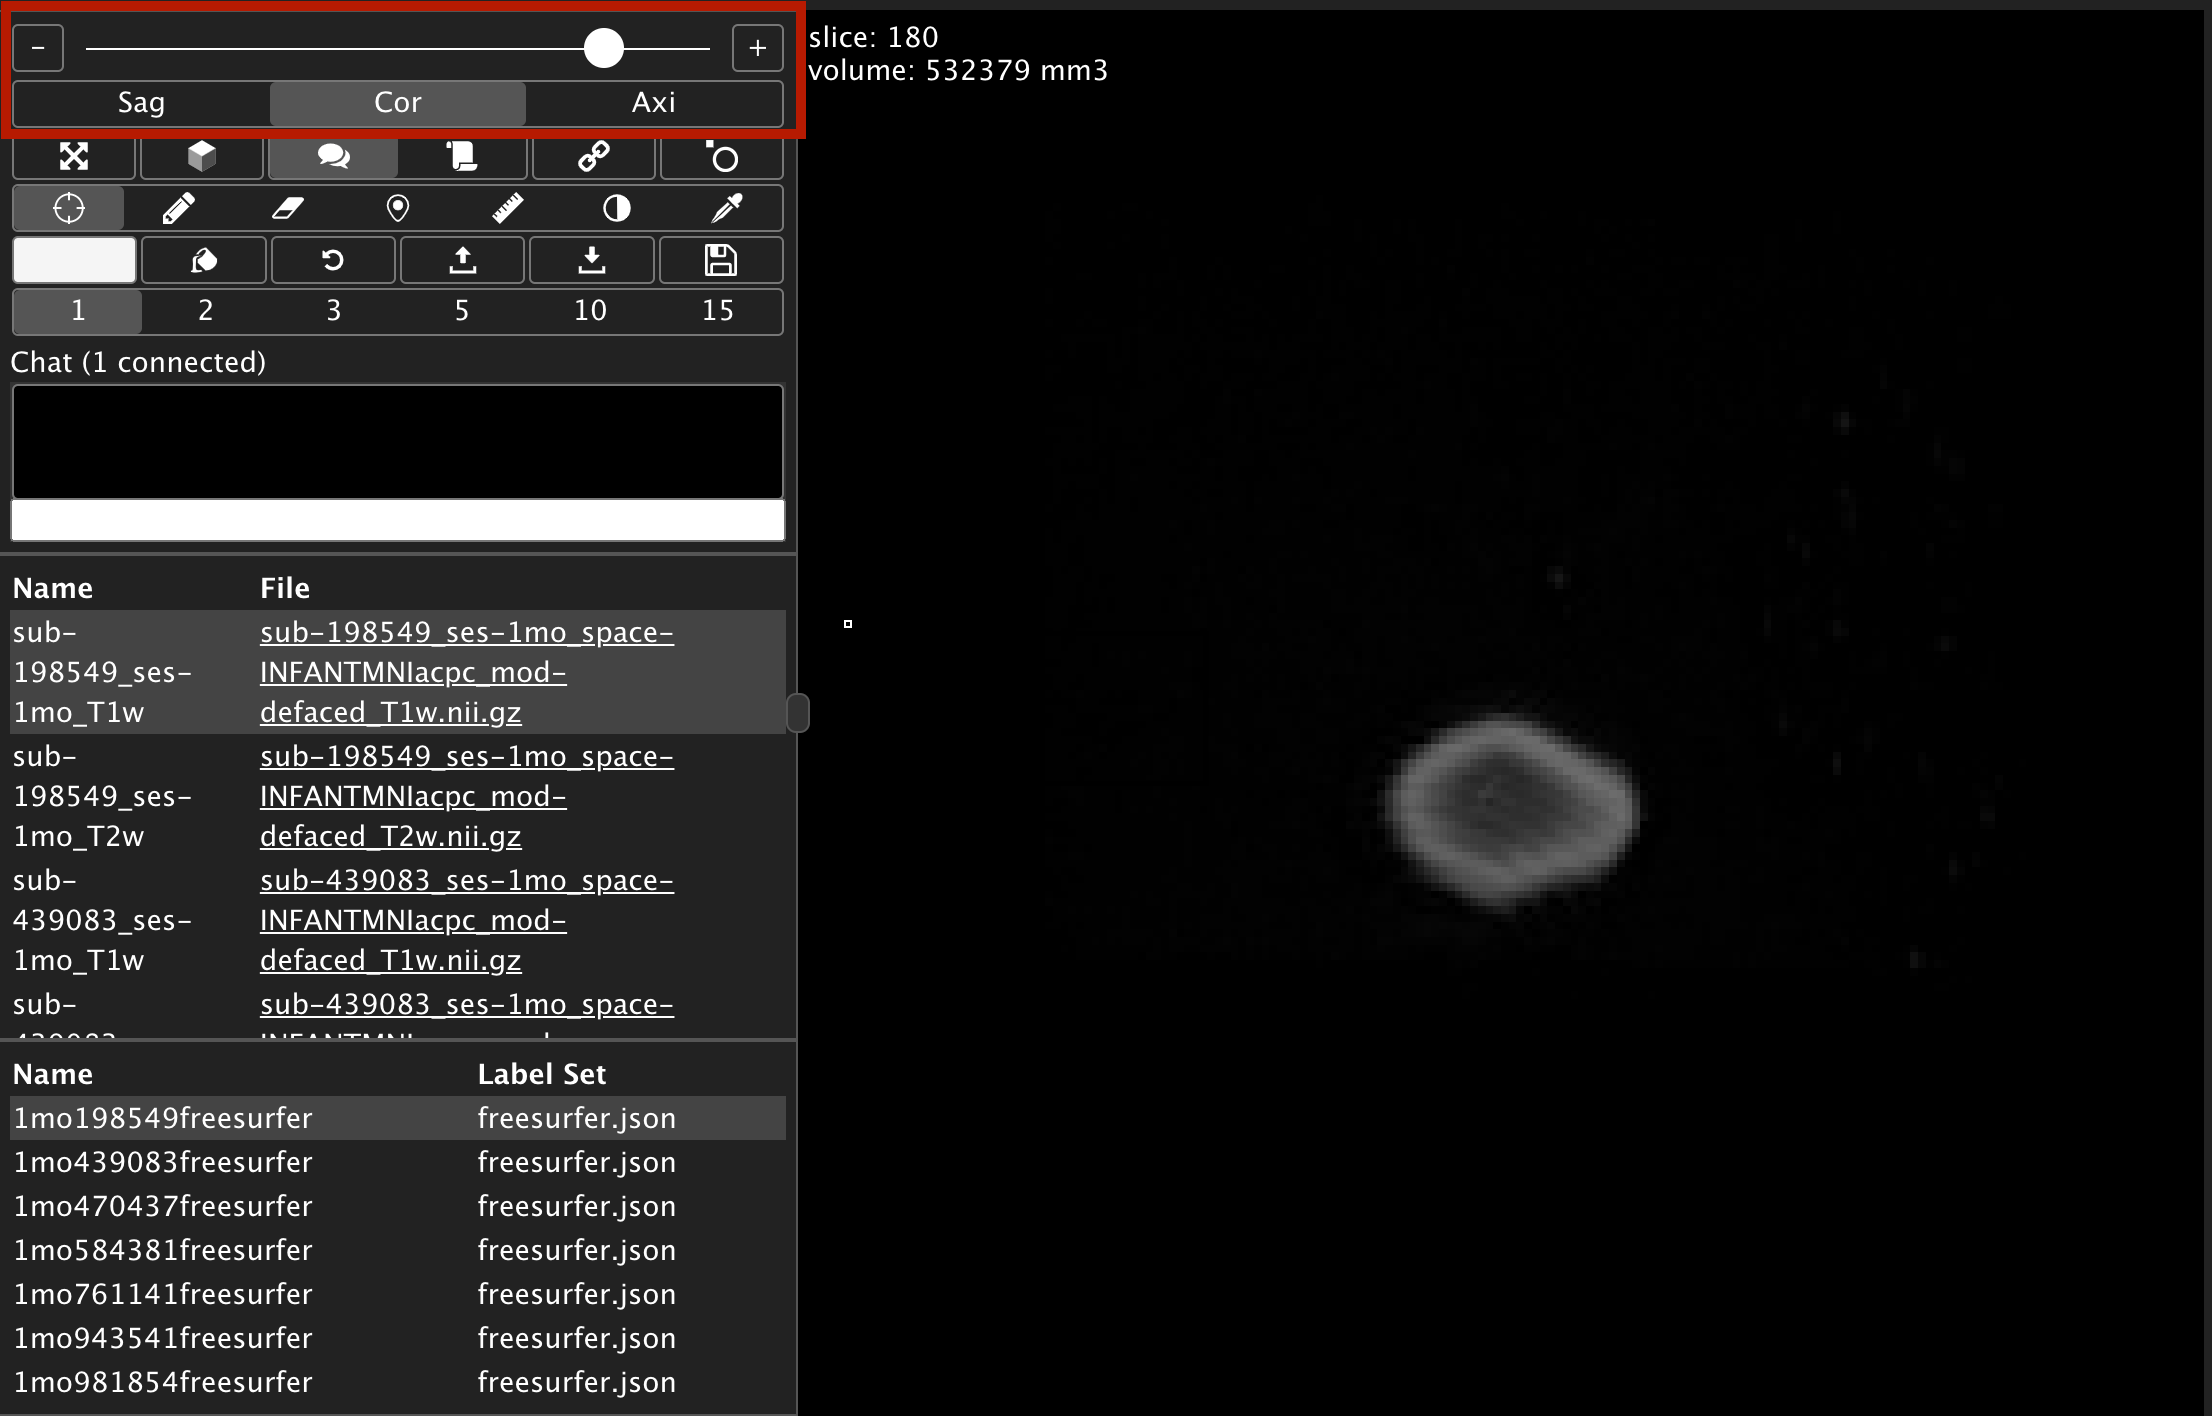Screen dimensions: 2212x1416
Task: Select annotation 1mo198549freesurfer
Action: tap(163, 1118)
